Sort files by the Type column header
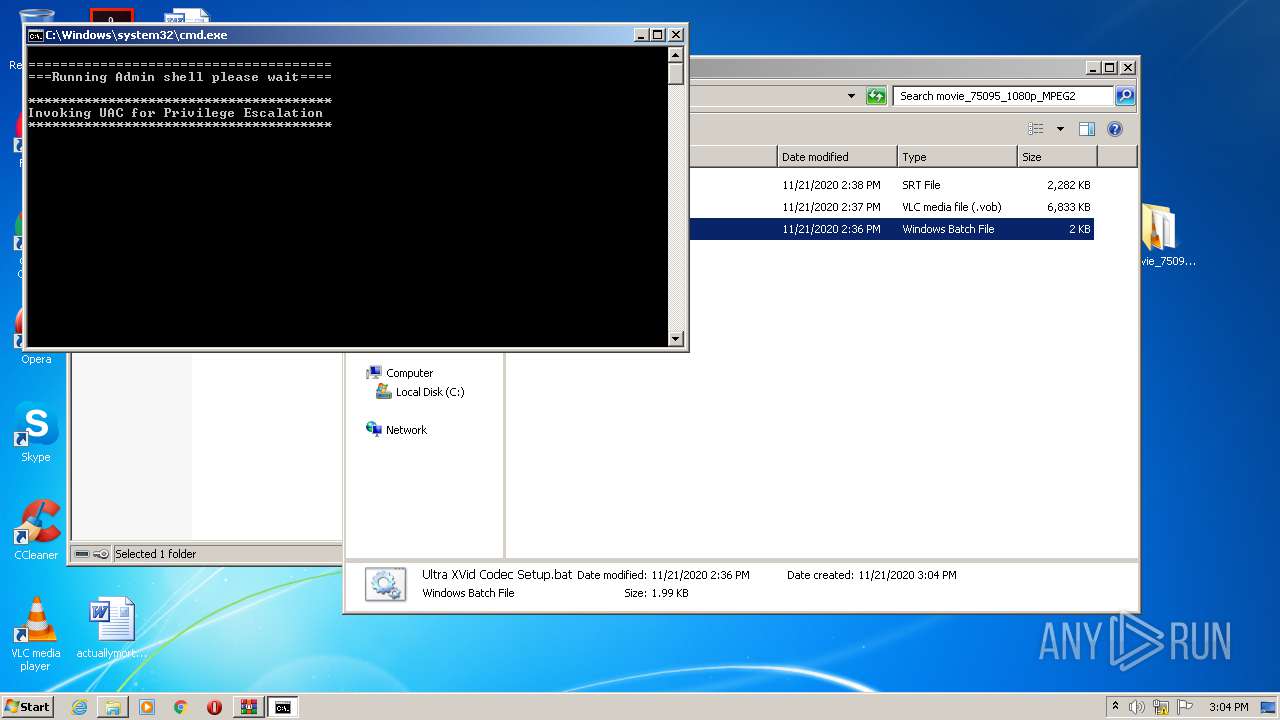 click(957, 157)
